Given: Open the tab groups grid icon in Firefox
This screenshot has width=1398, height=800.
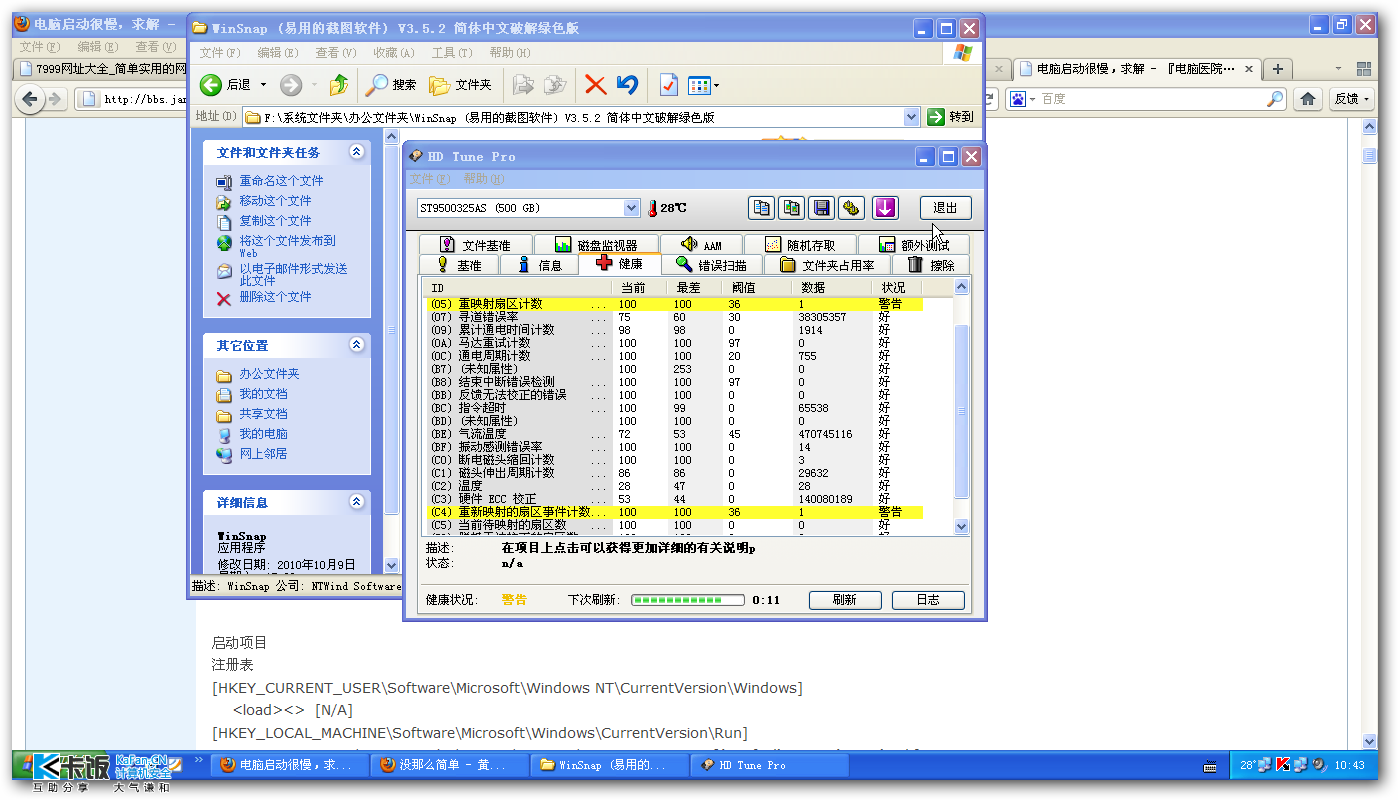Looking at the screenshot, I should coord(1366,69).
